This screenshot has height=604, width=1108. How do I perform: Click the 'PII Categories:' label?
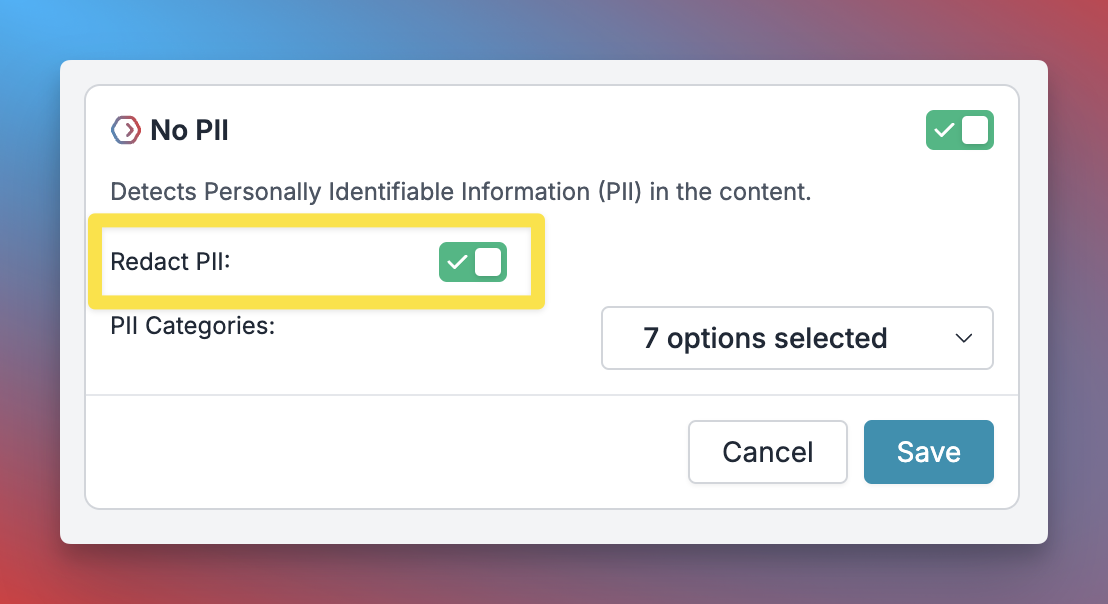tap(192, 326)
